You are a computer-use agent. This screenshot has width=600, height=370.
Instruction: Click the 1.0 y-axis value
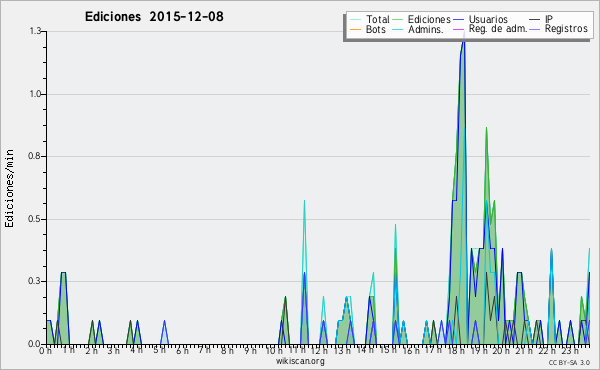coord(35,94)
